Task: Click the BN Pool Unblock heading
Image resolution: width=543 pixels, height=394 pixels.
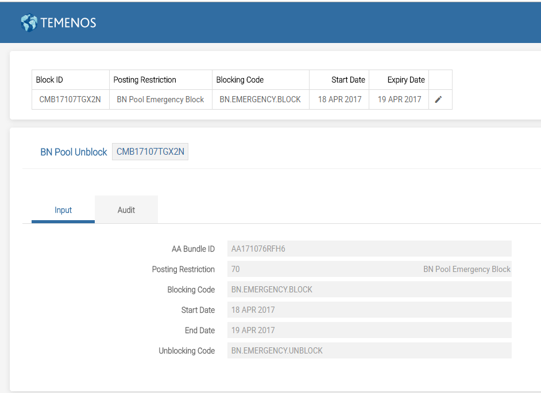Action: (x=74, y=152)
